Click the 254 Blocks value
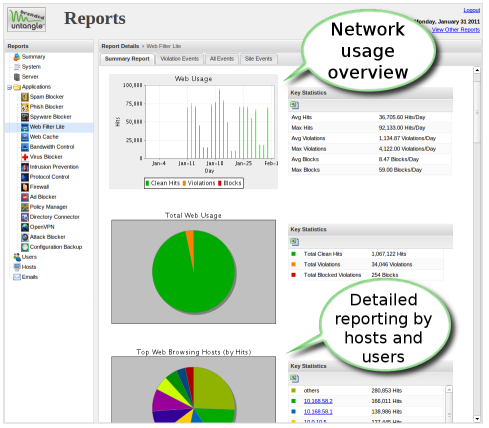489x428 pixels. click(x=385, y=275)
